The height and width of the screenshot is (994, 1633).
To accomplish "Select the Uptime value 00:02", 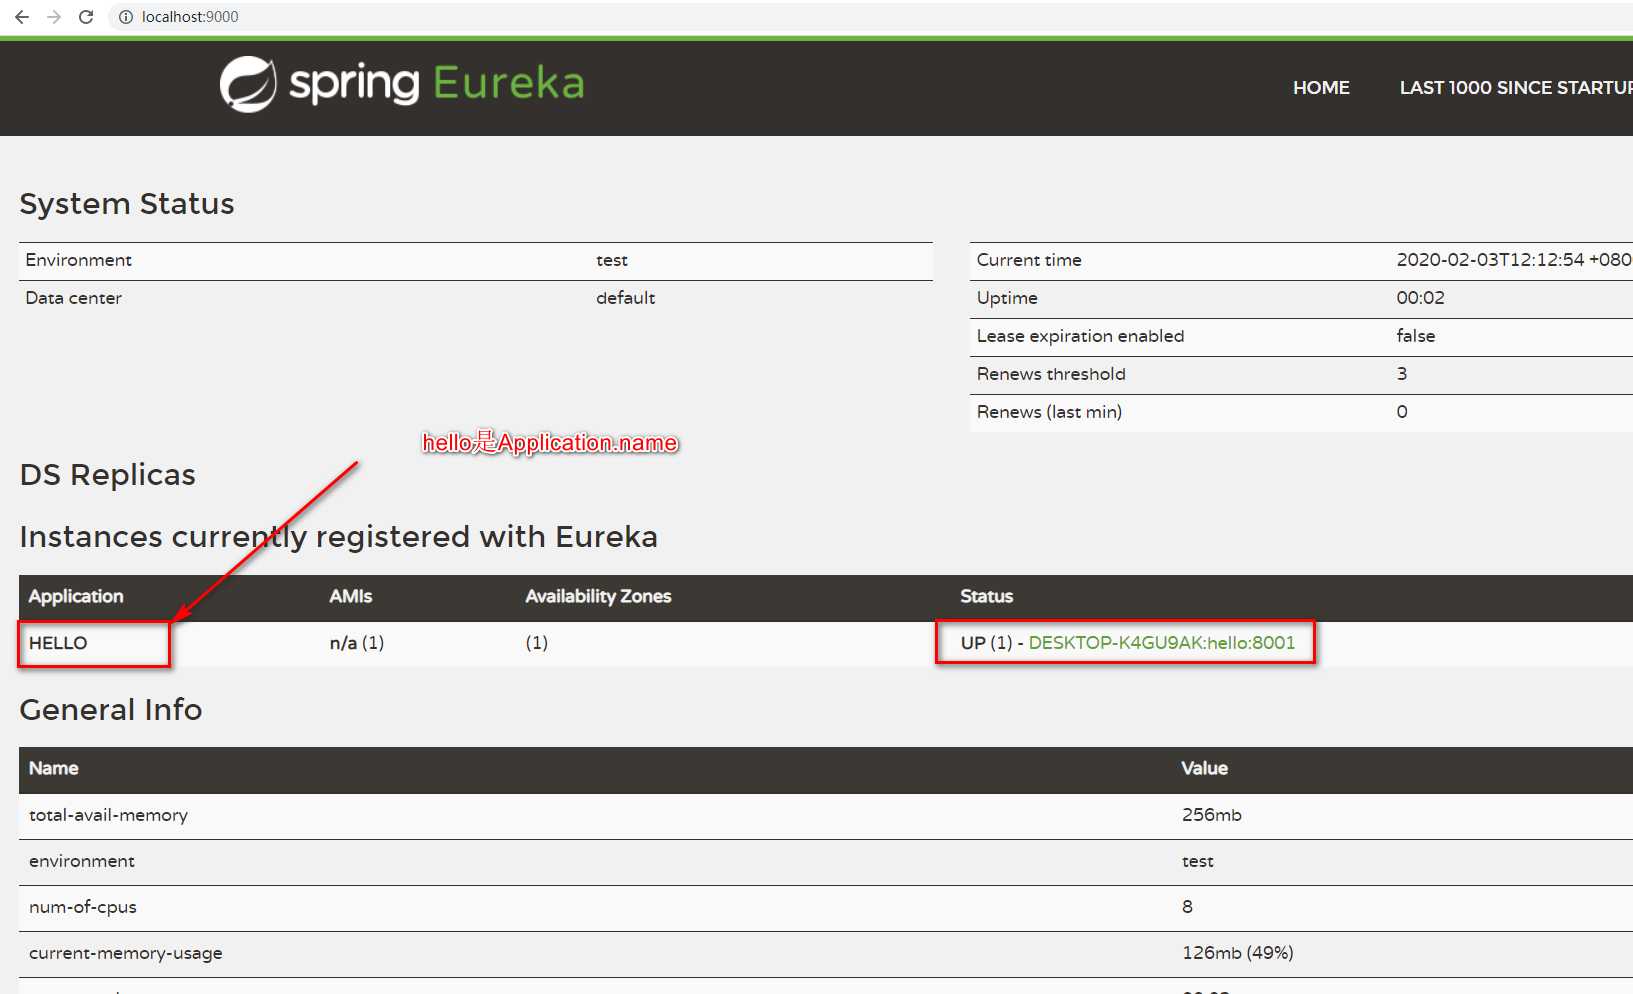I will pyautogui.click(x=1421, y=298).
